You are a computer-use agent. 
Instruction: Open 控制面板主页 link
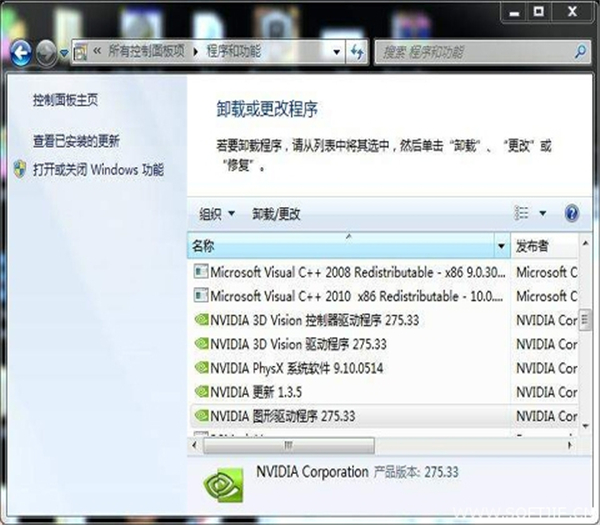tap(66, 100)
